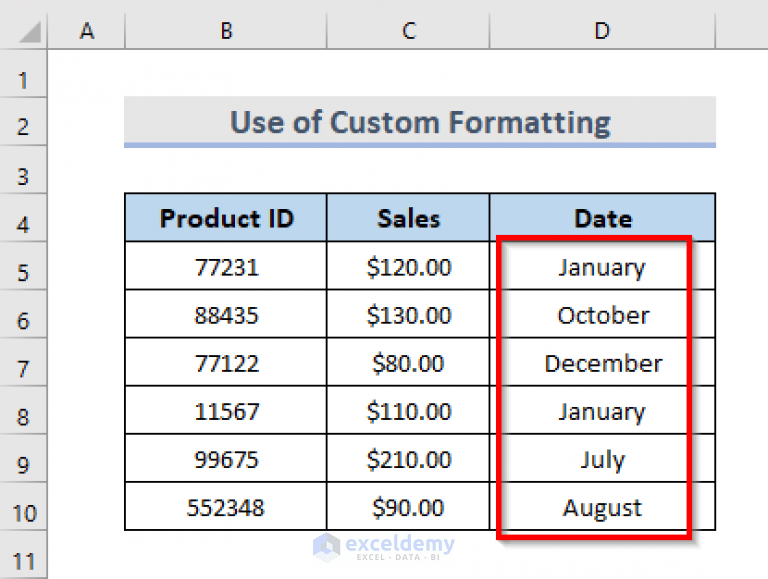Select column B header
The height and width of the screenshot is (579, 768).
tap(226, 31)
